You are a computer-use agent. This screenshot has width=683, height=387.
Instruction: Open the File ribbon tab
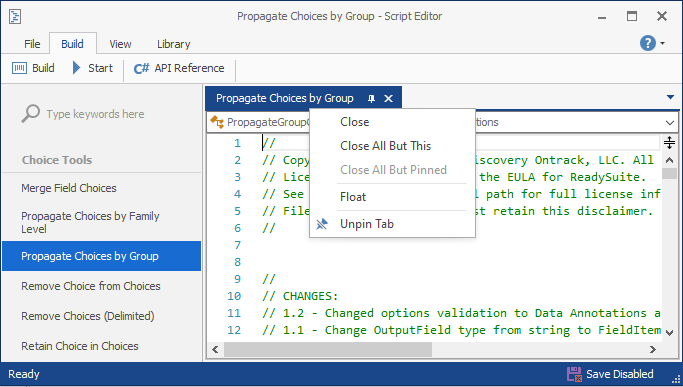pos(32,44)
